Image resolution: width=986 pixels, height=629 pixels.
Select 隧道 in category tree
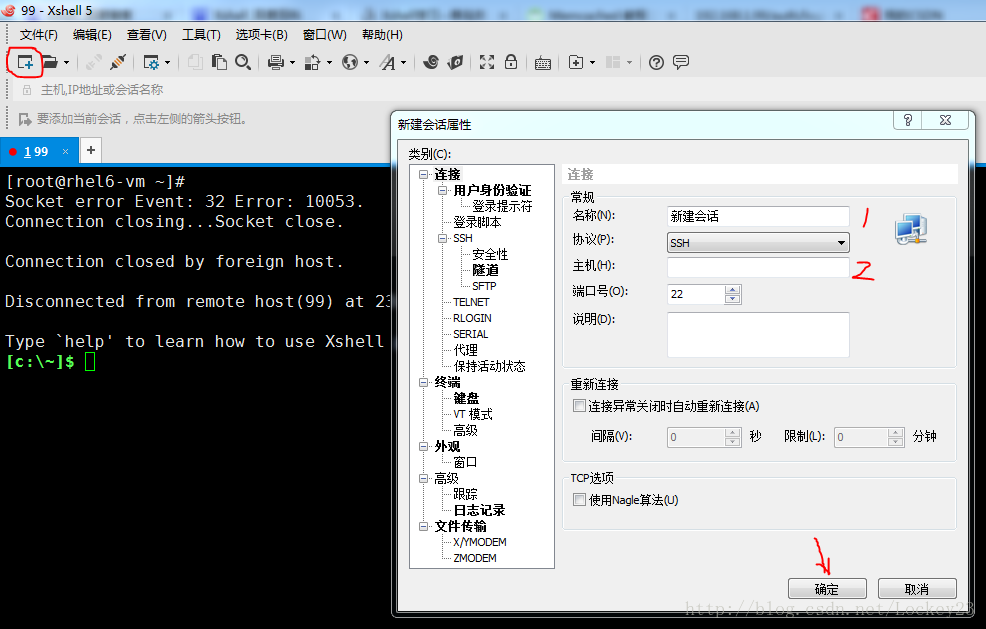tap(485, 270)
